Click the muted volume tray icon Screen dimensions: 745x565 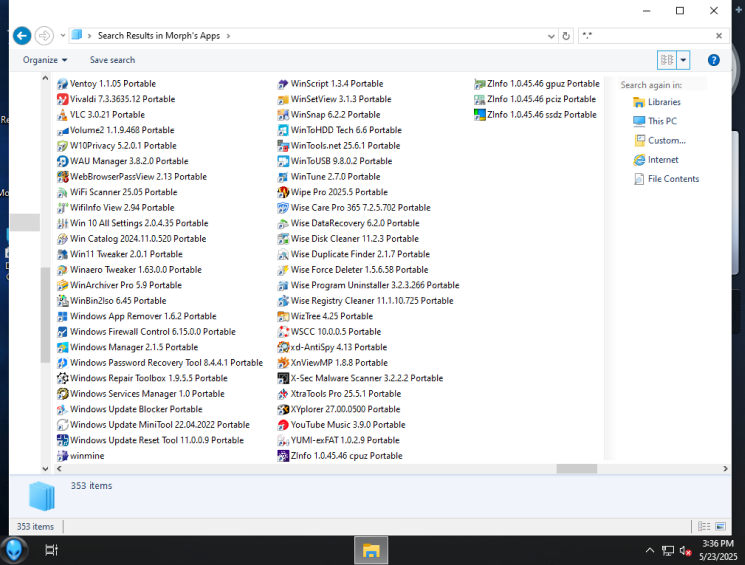[x=685, y=551]
